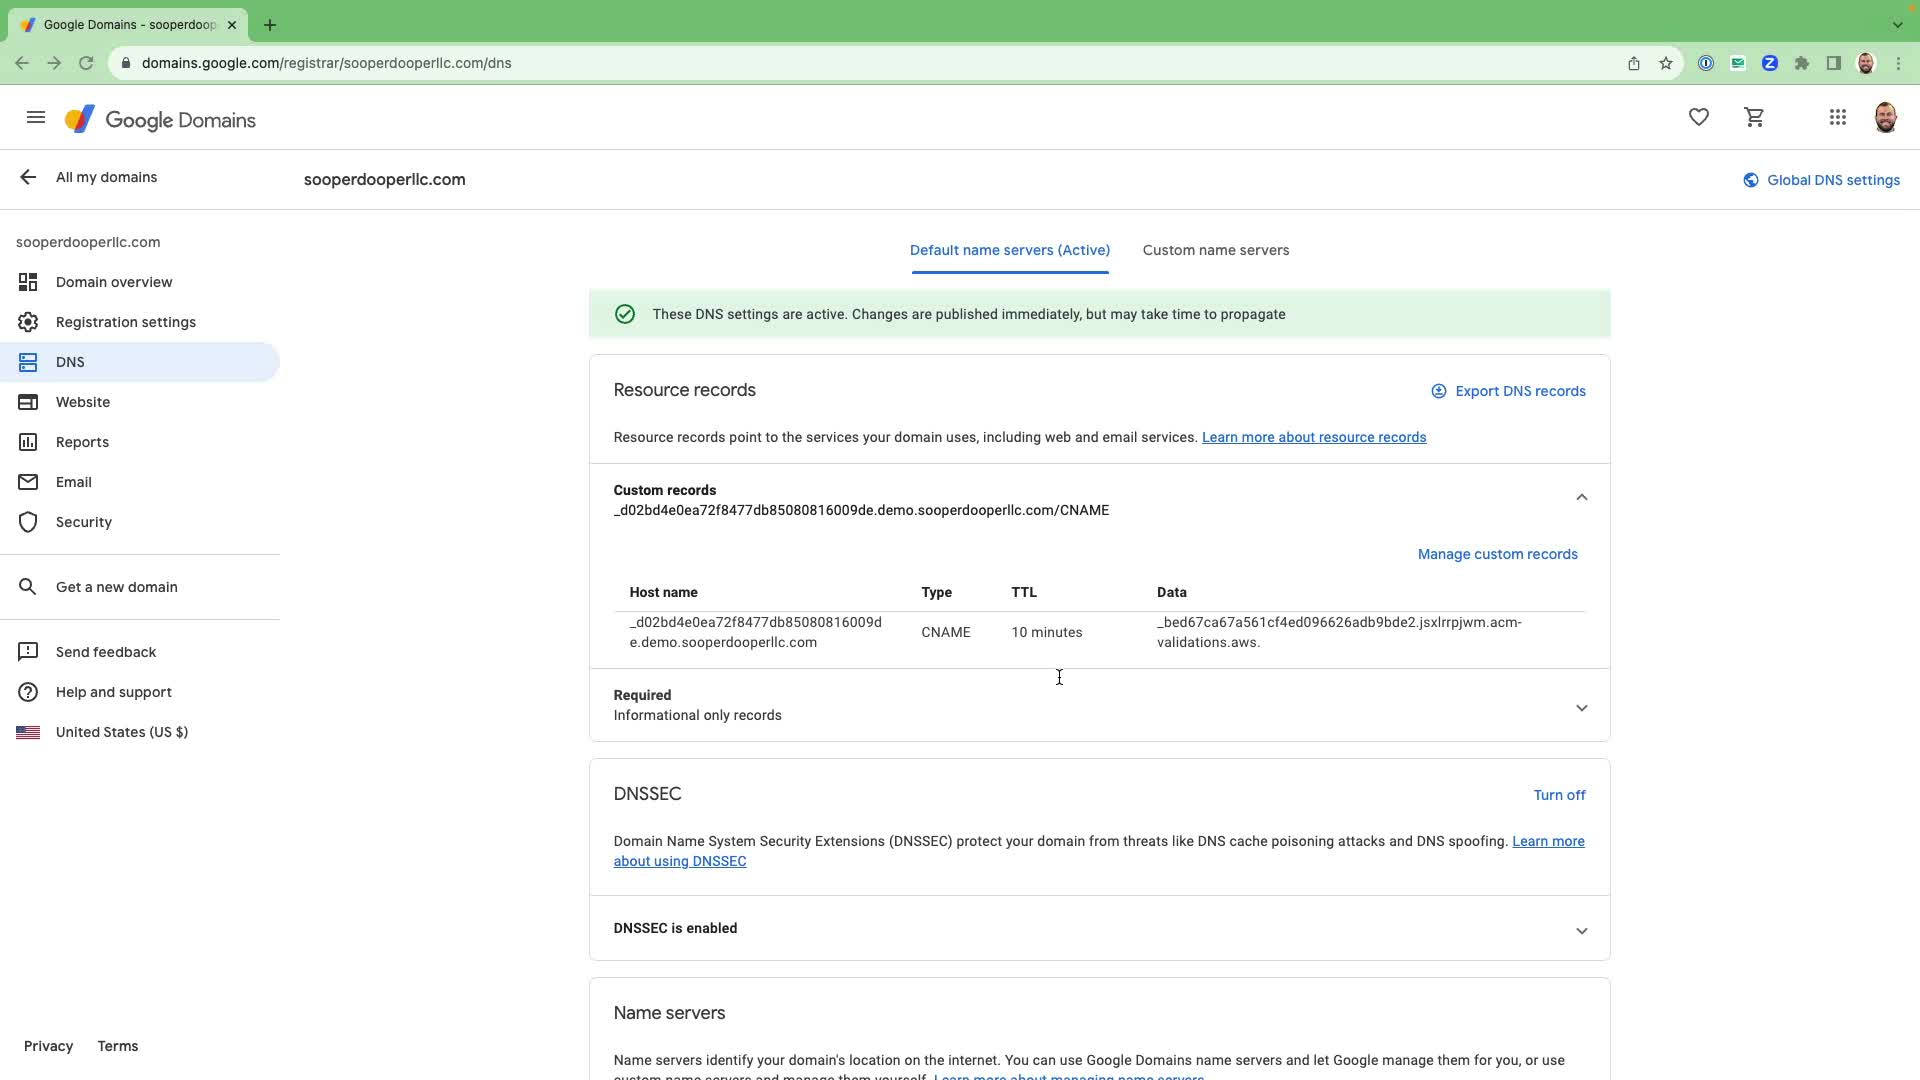1920x1080 pixels.
Task: Open the Google apps grid
Action: pos(1837,118)
